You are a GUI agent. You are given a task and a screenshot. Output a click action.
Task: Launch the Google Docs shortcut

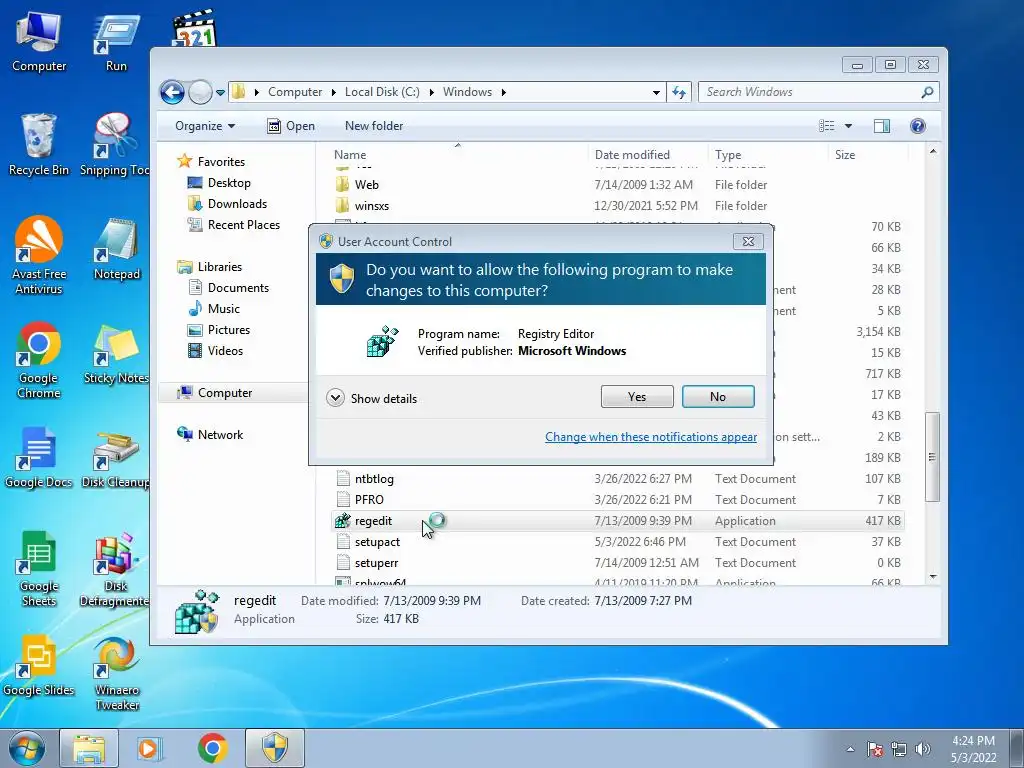tap(39, 457)
